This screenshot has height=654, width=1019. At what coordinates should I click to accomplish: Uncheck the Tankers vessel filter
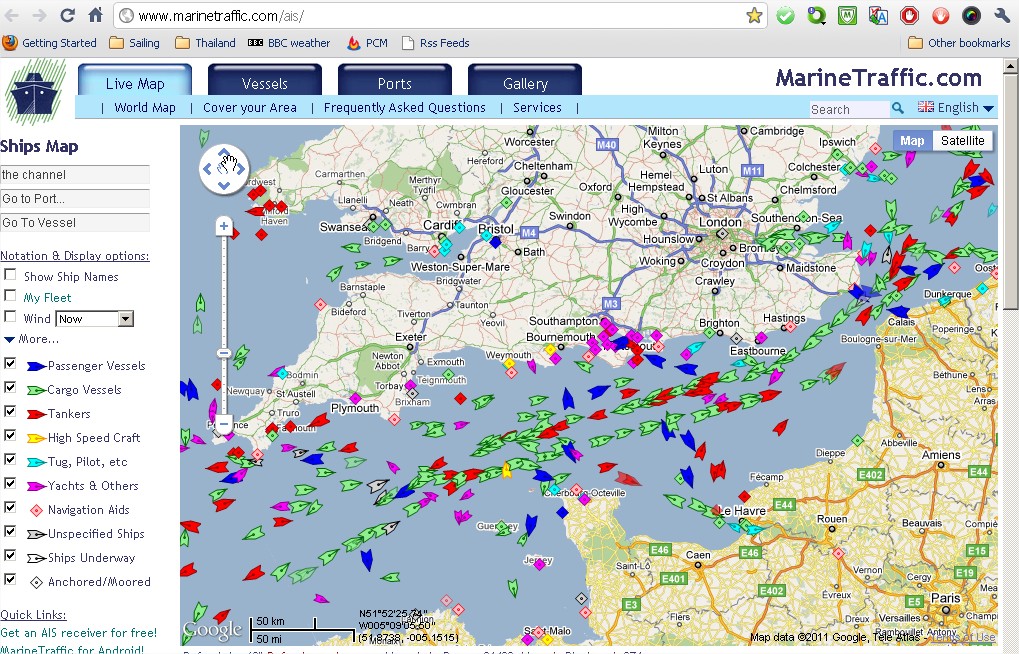(x=8, y=413)
